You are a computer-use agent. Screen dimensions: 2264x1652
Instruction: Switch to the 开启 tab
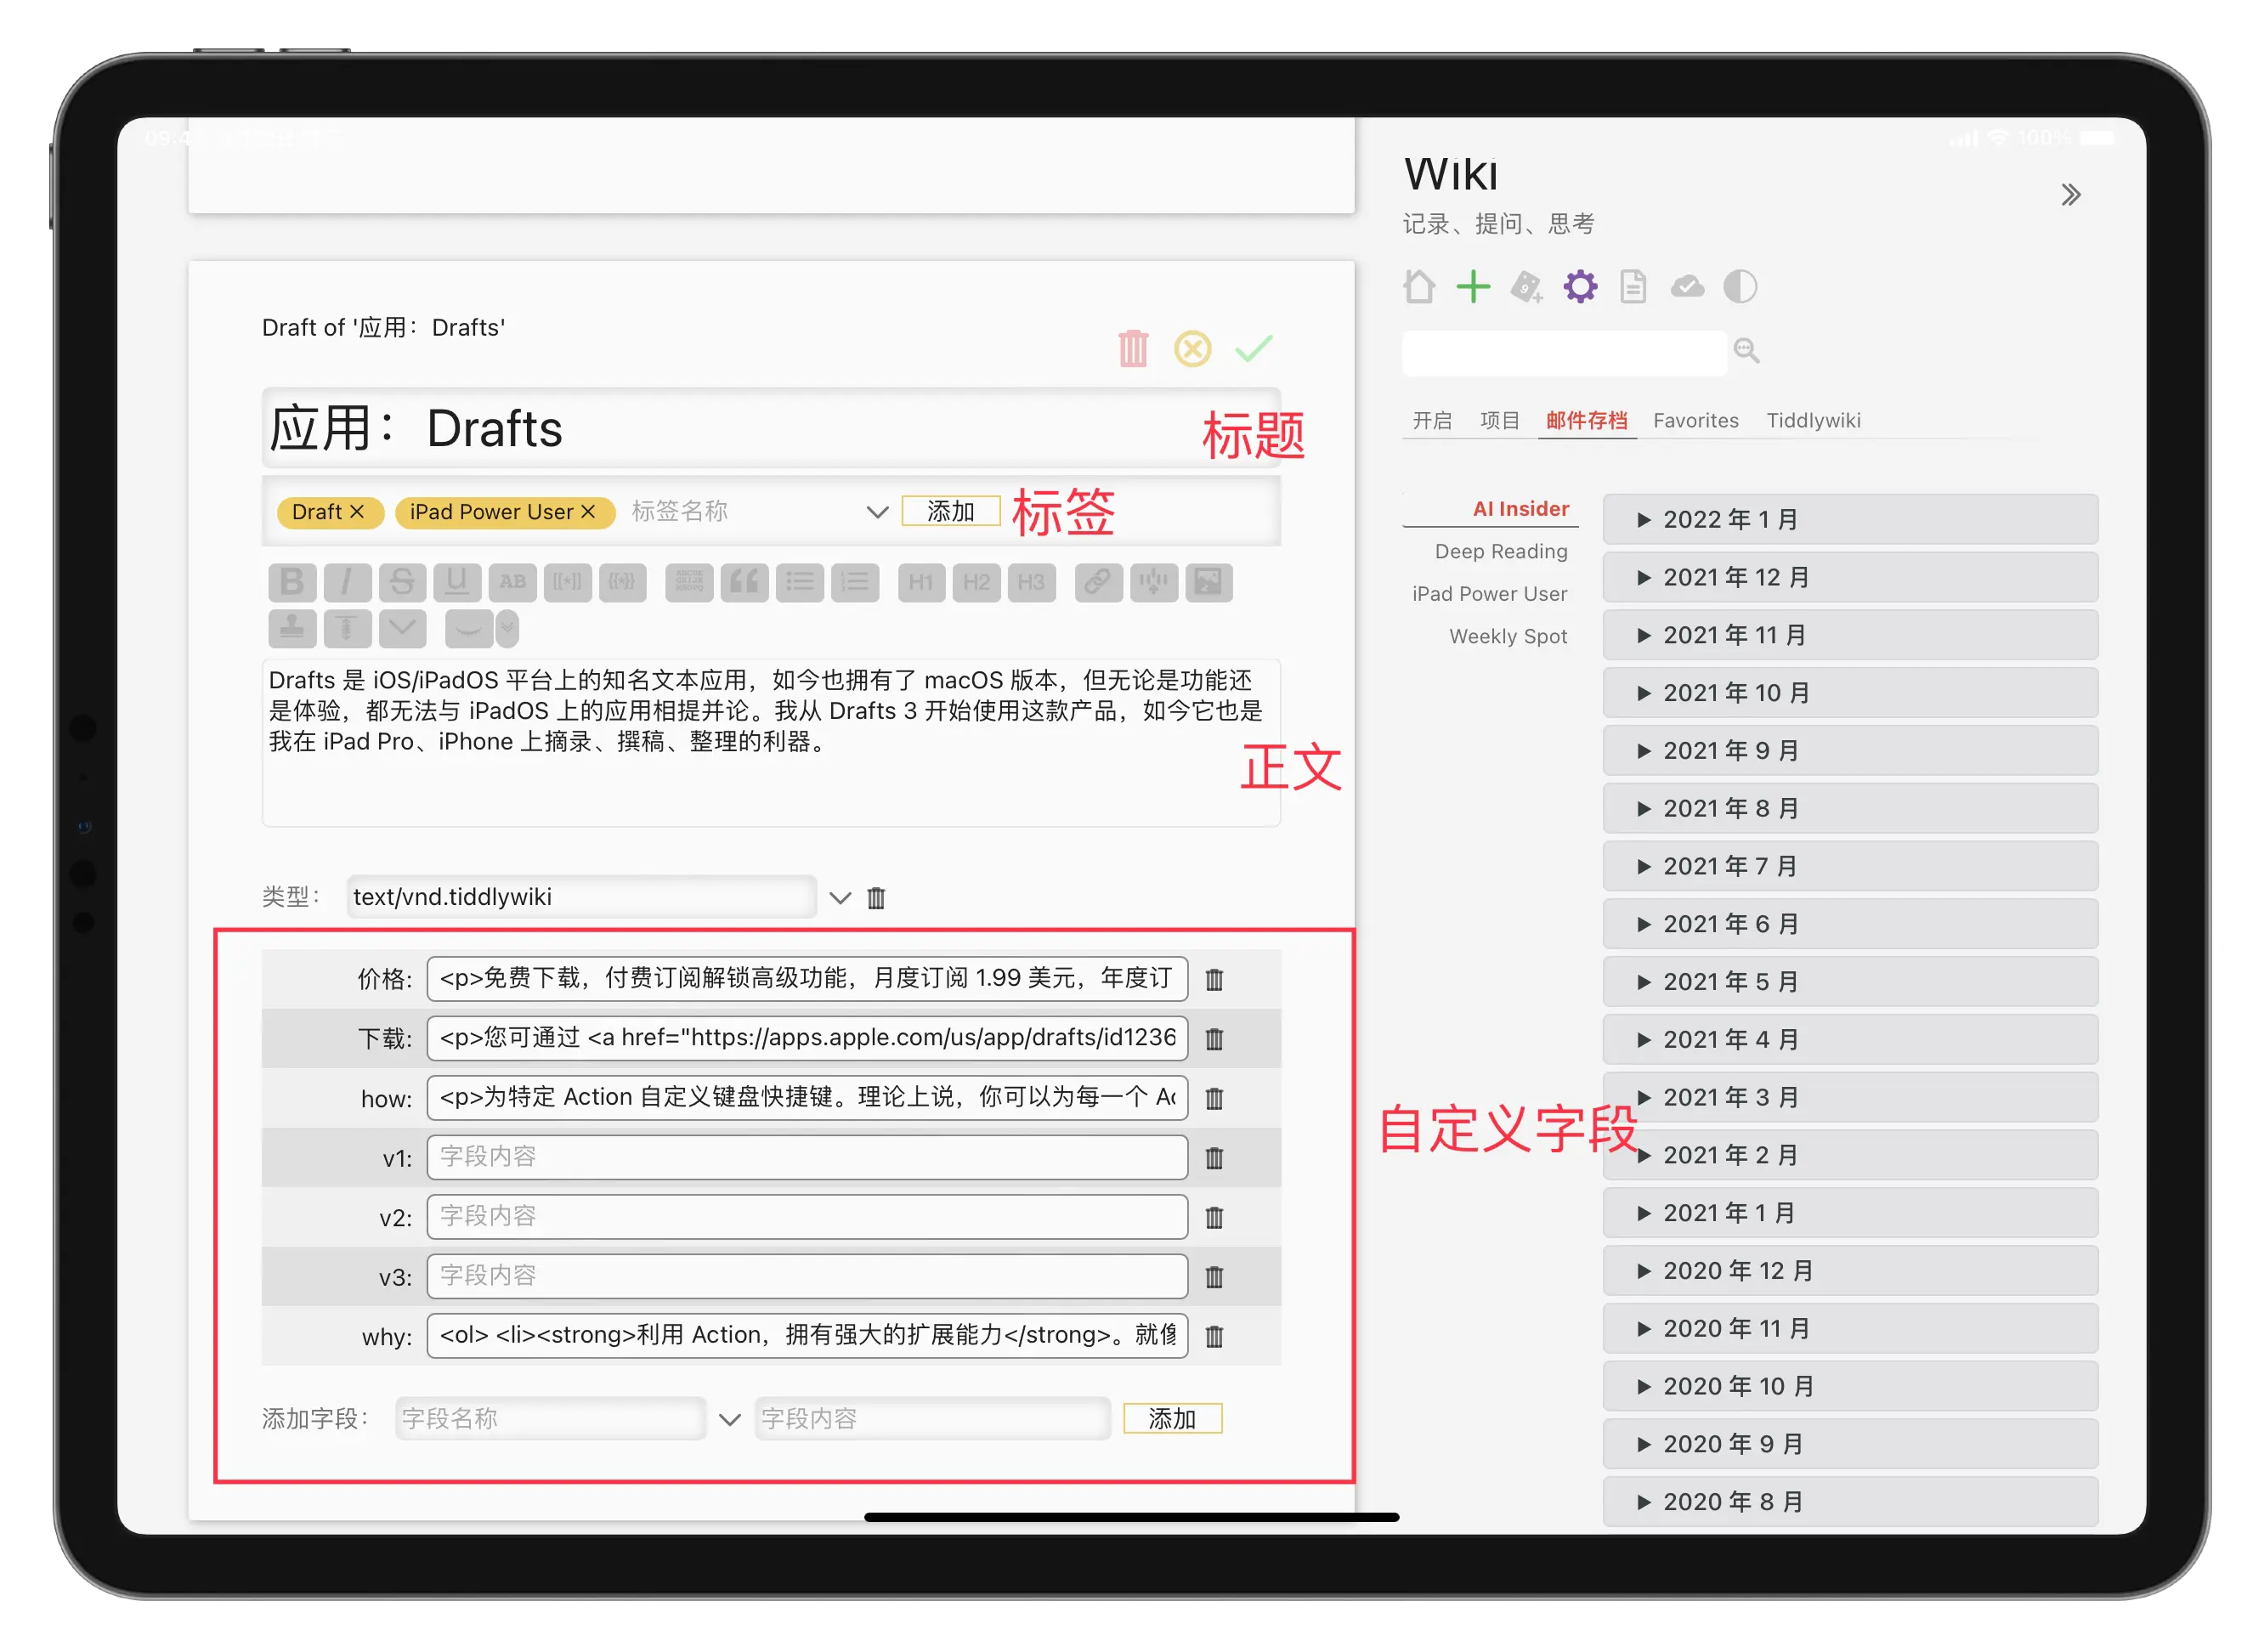(1431, 420)
